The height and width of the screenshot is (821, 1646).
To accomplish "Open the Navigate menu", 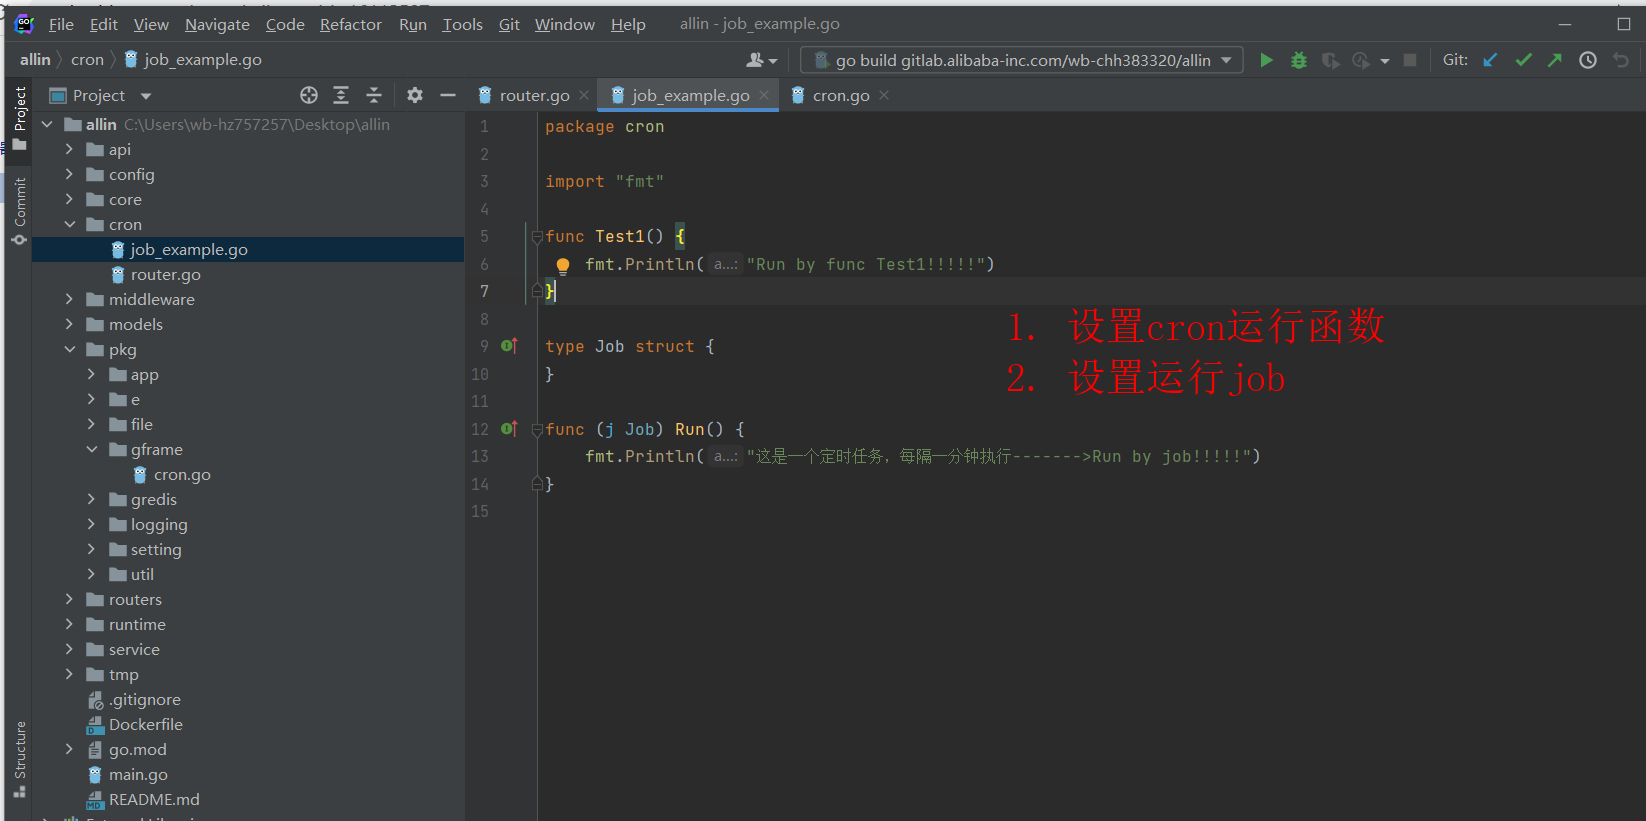I will coord(217,24).
